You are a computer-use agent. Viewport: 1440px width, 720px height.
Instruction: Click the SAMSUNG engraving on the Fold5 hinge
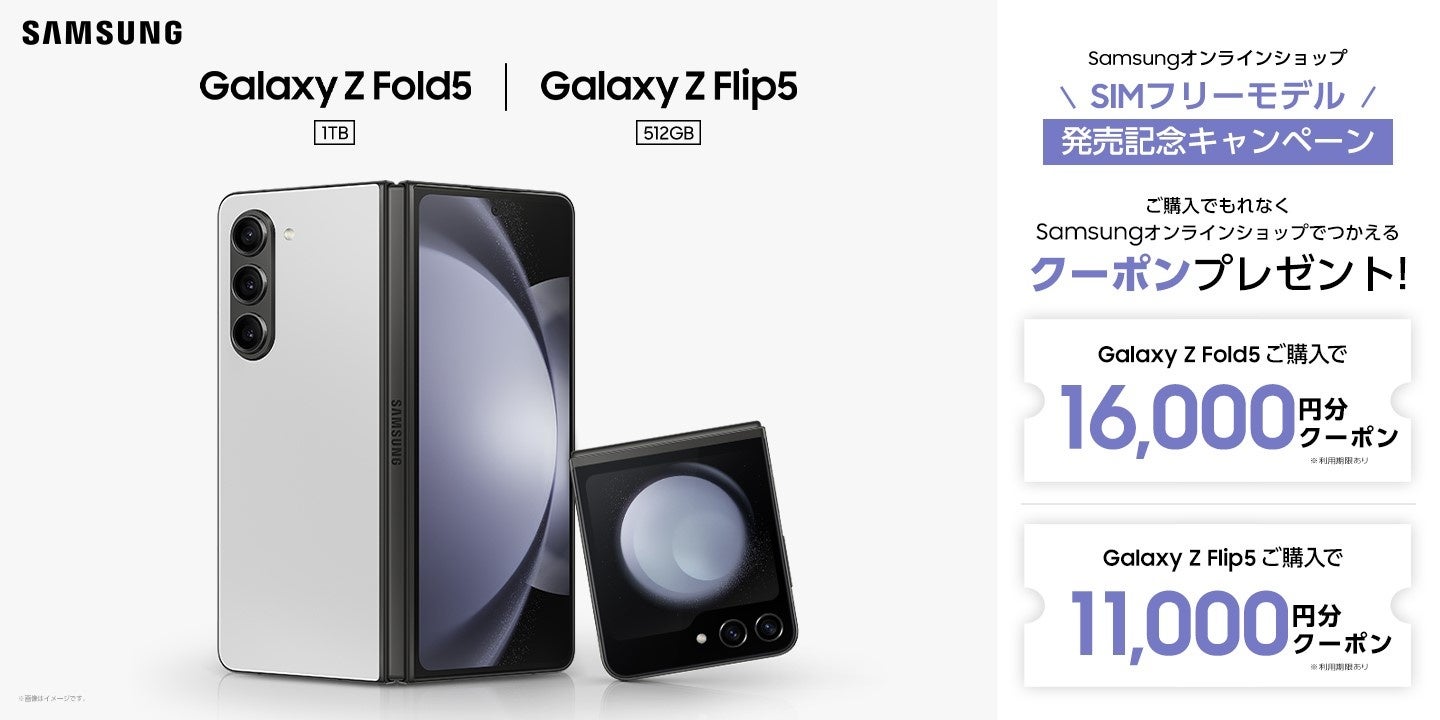pos(396,432)
